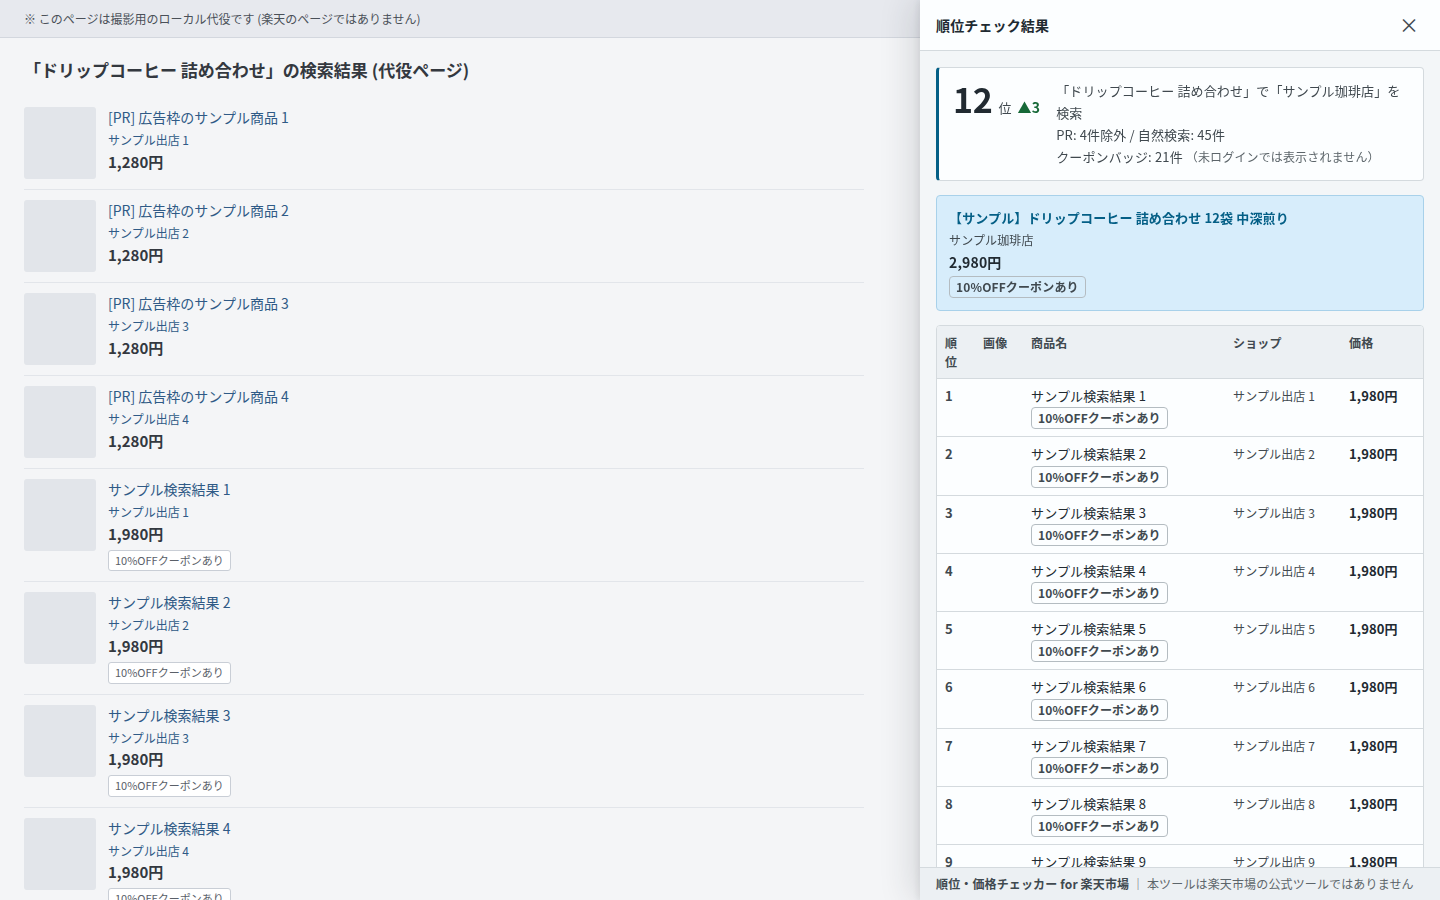Click the サンプル珈琲店 shop name in card

tap(991, 240)
